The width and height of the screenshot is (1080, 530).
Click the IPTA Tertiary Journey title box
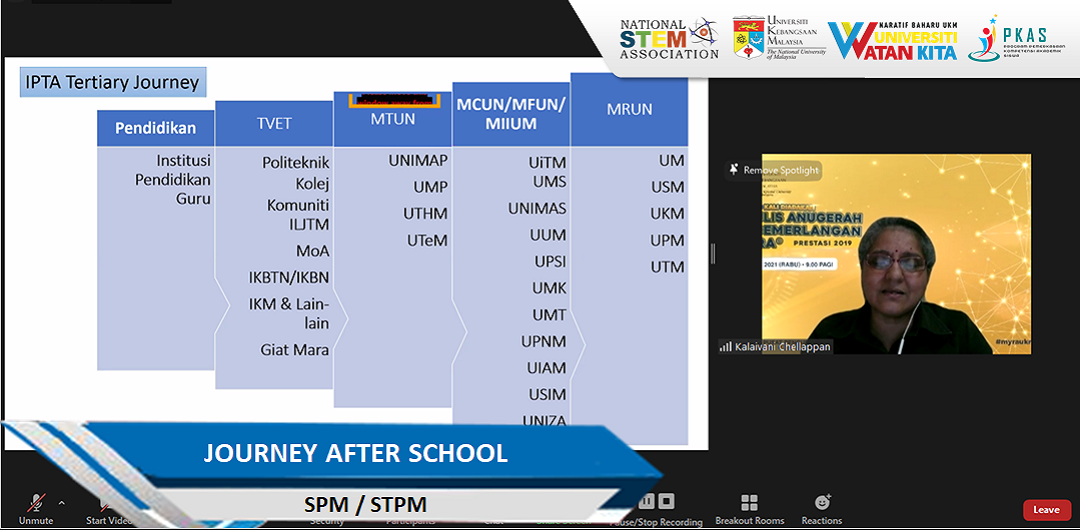(x=113, y=82)
